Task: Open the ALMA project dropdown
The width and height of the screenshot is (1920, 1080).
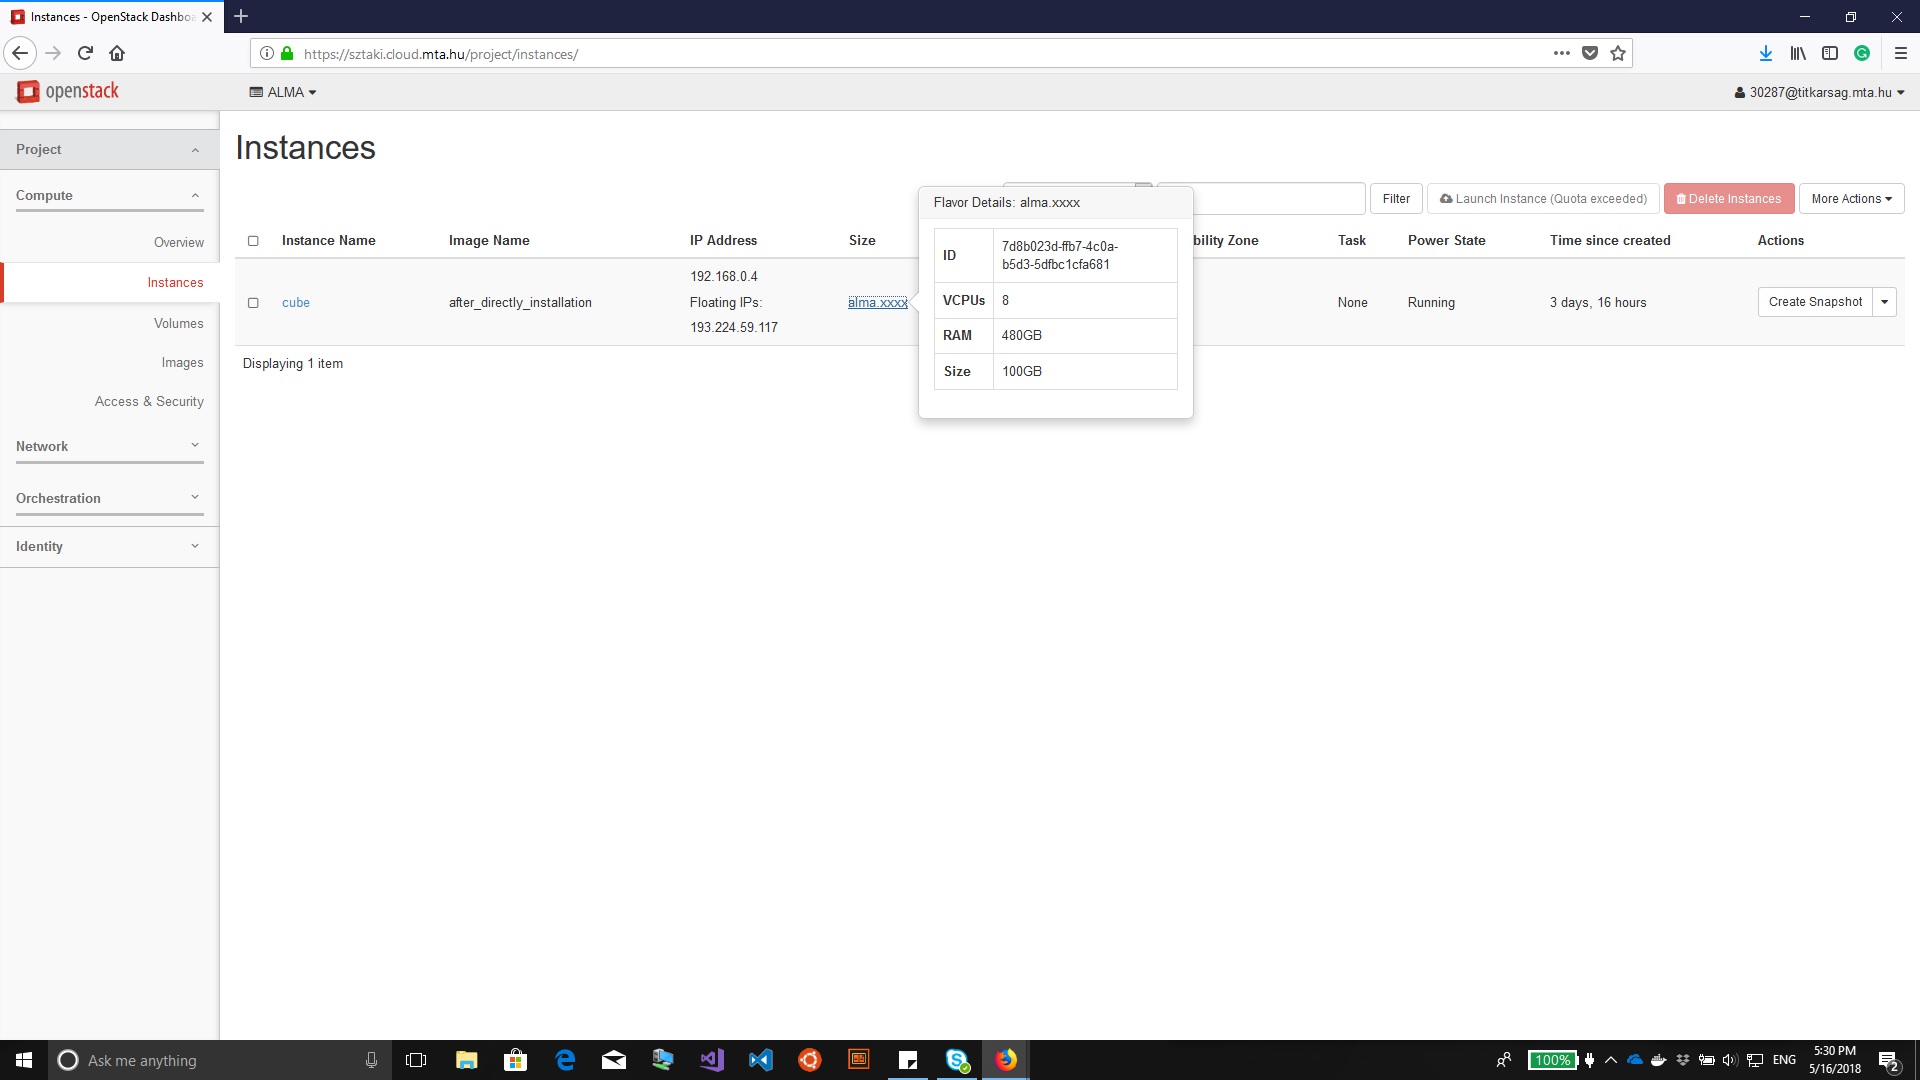Action: 283,92
